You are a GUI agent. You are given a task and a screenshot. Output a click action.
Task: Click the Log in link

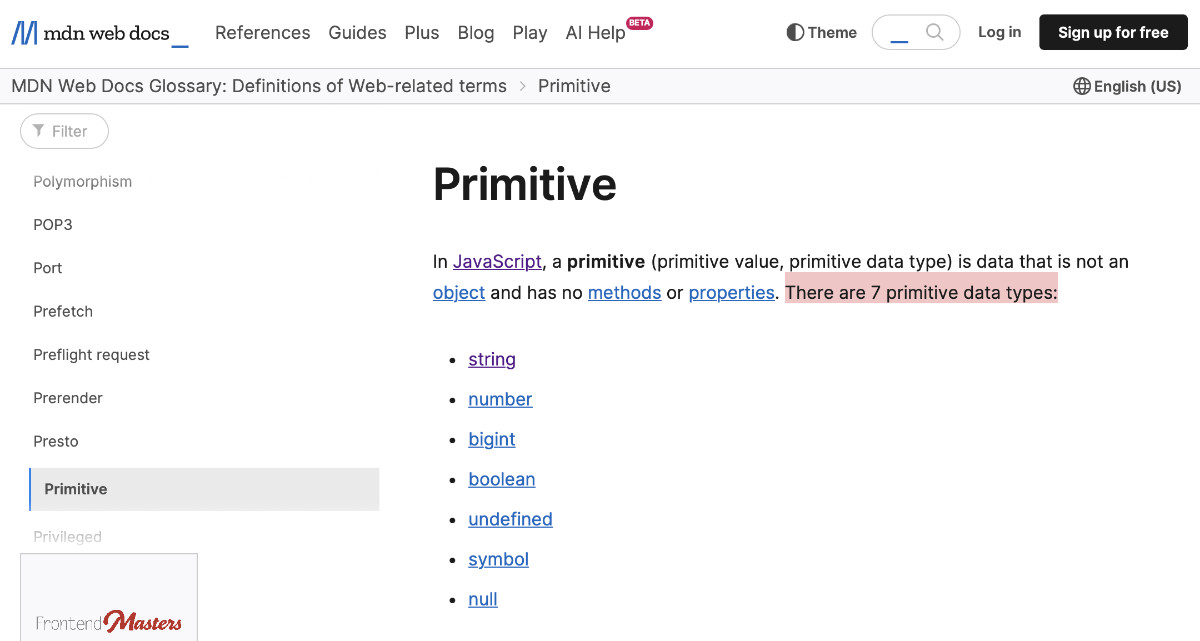[x=1000, y=32]
